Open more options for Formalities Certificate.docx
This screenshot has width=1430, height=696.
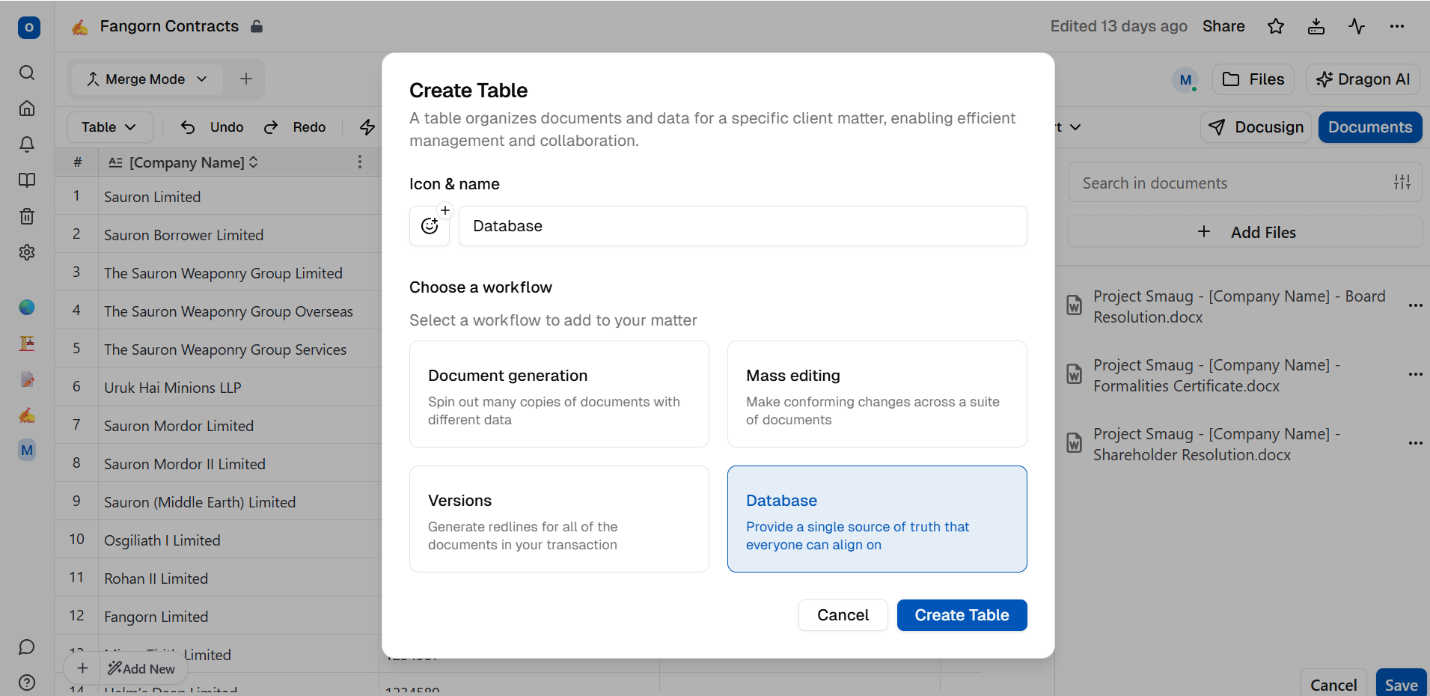coord(1415,375)
